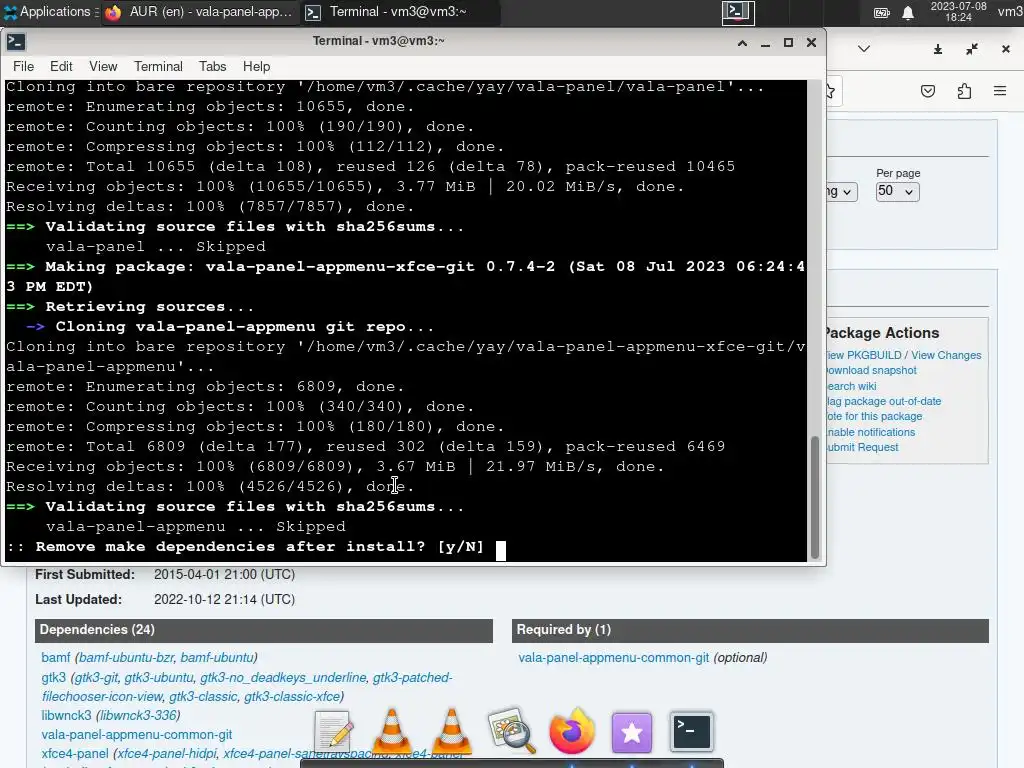Click the View Changes link

pos(946,355)
